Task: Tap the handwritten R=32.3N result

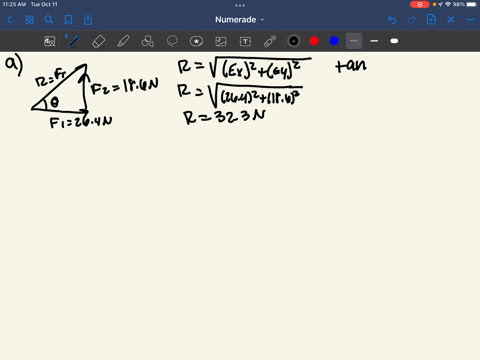Action: tap(224, 116)
